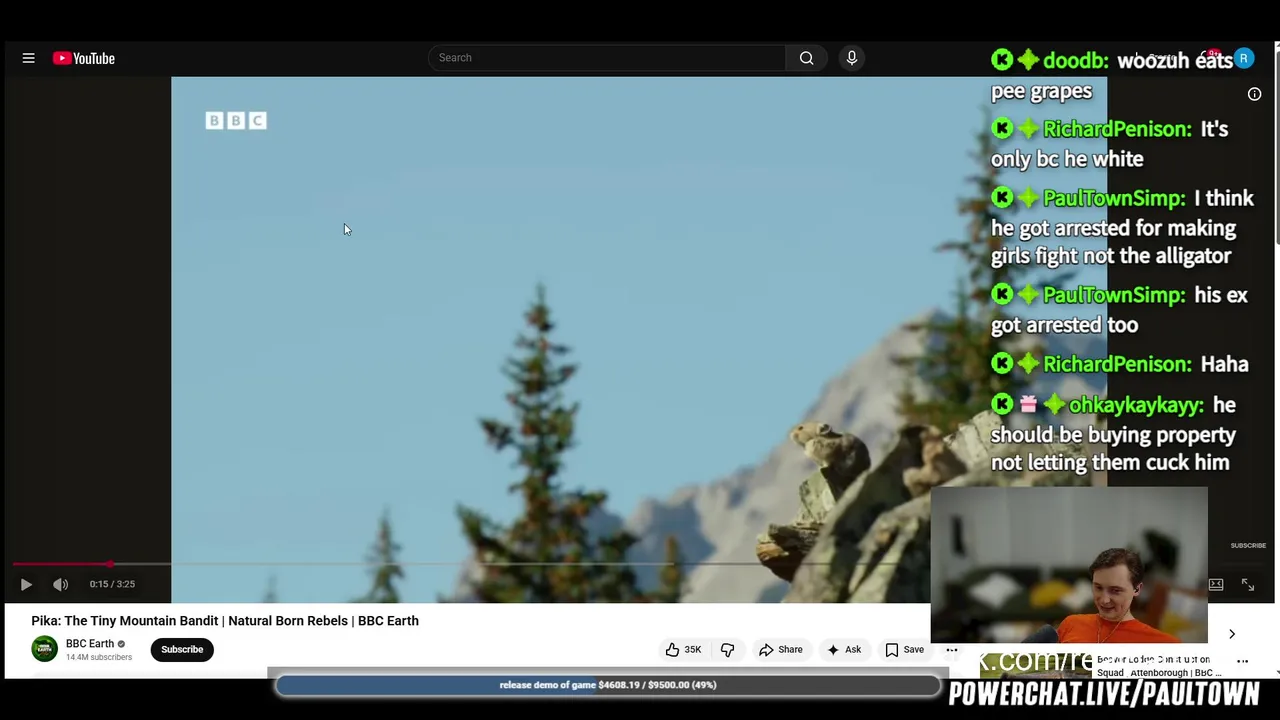Image resolution: width=1280 pixels, height=720 pixels.
Task: Enter fullscreen mode in the player
Action: 1248,584
